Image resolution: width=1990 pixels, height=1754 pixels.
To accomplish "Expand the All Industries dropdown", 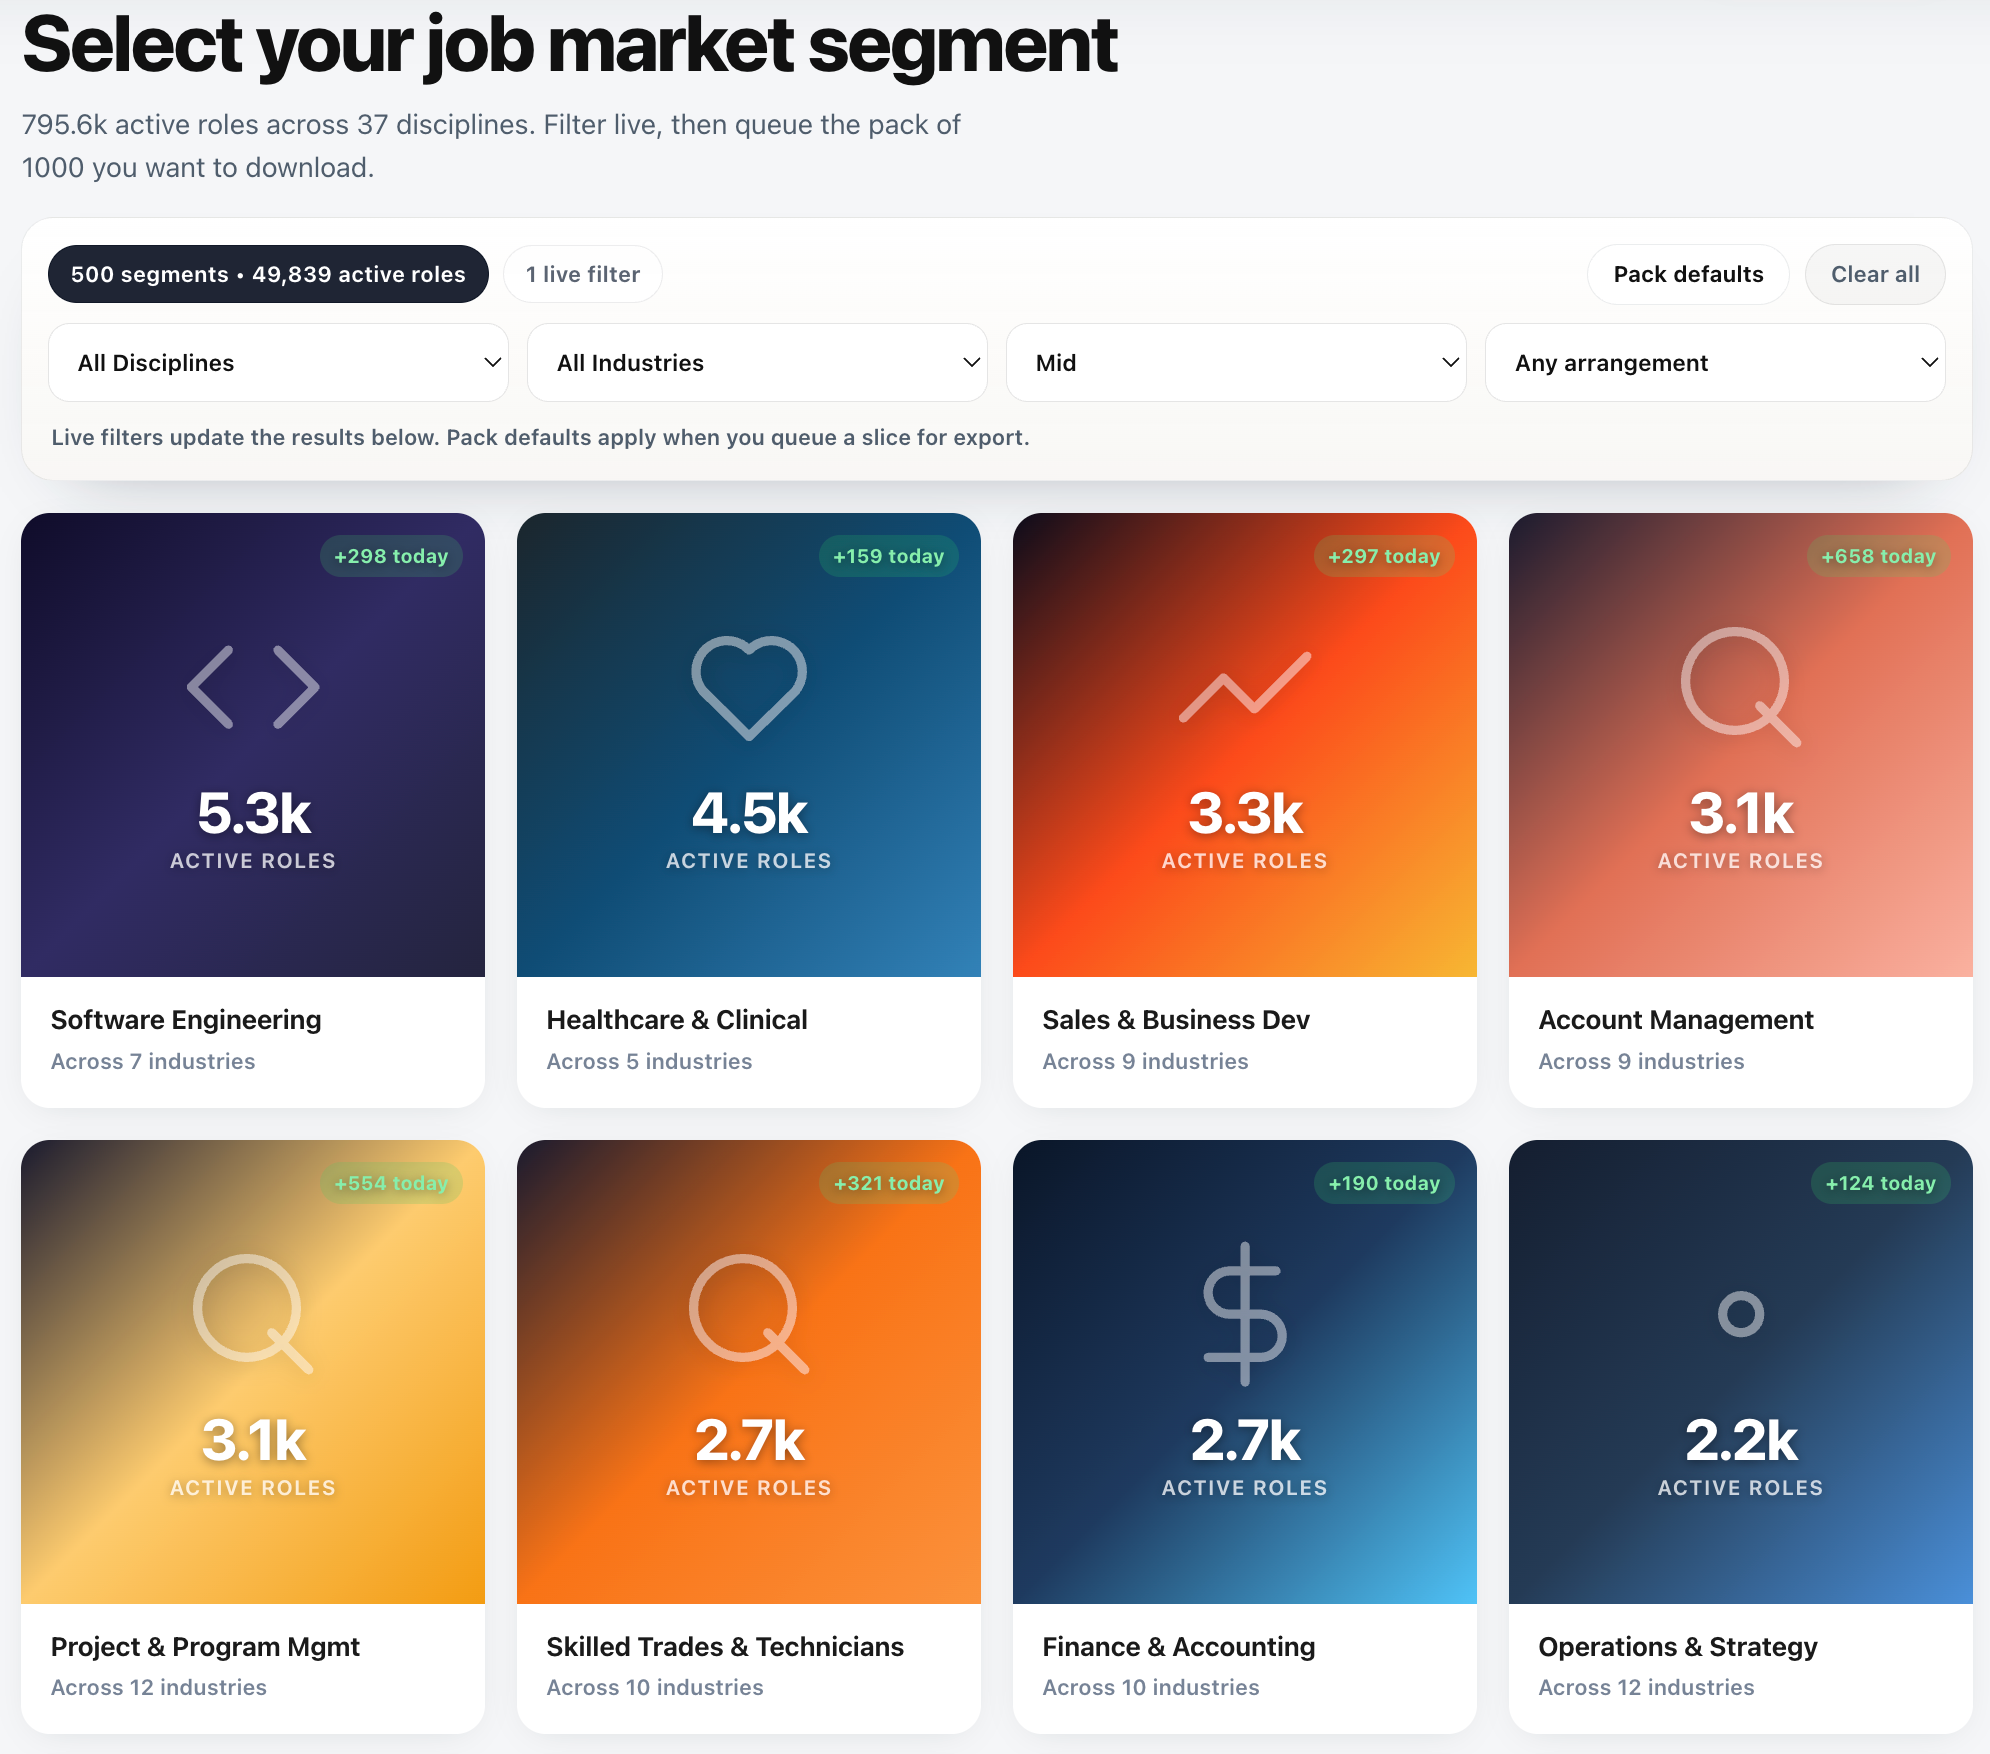I will click(x=757, y=362).
